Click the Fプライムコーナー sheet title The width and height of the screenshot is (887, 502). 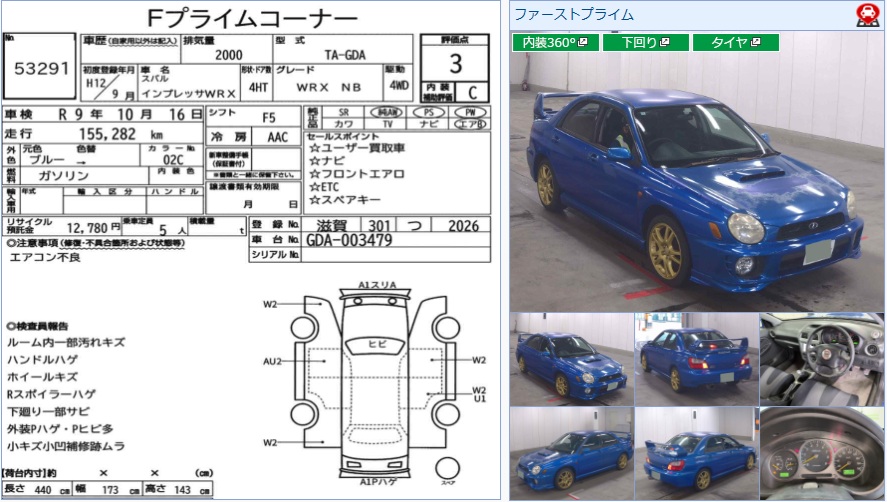point(252,18)
